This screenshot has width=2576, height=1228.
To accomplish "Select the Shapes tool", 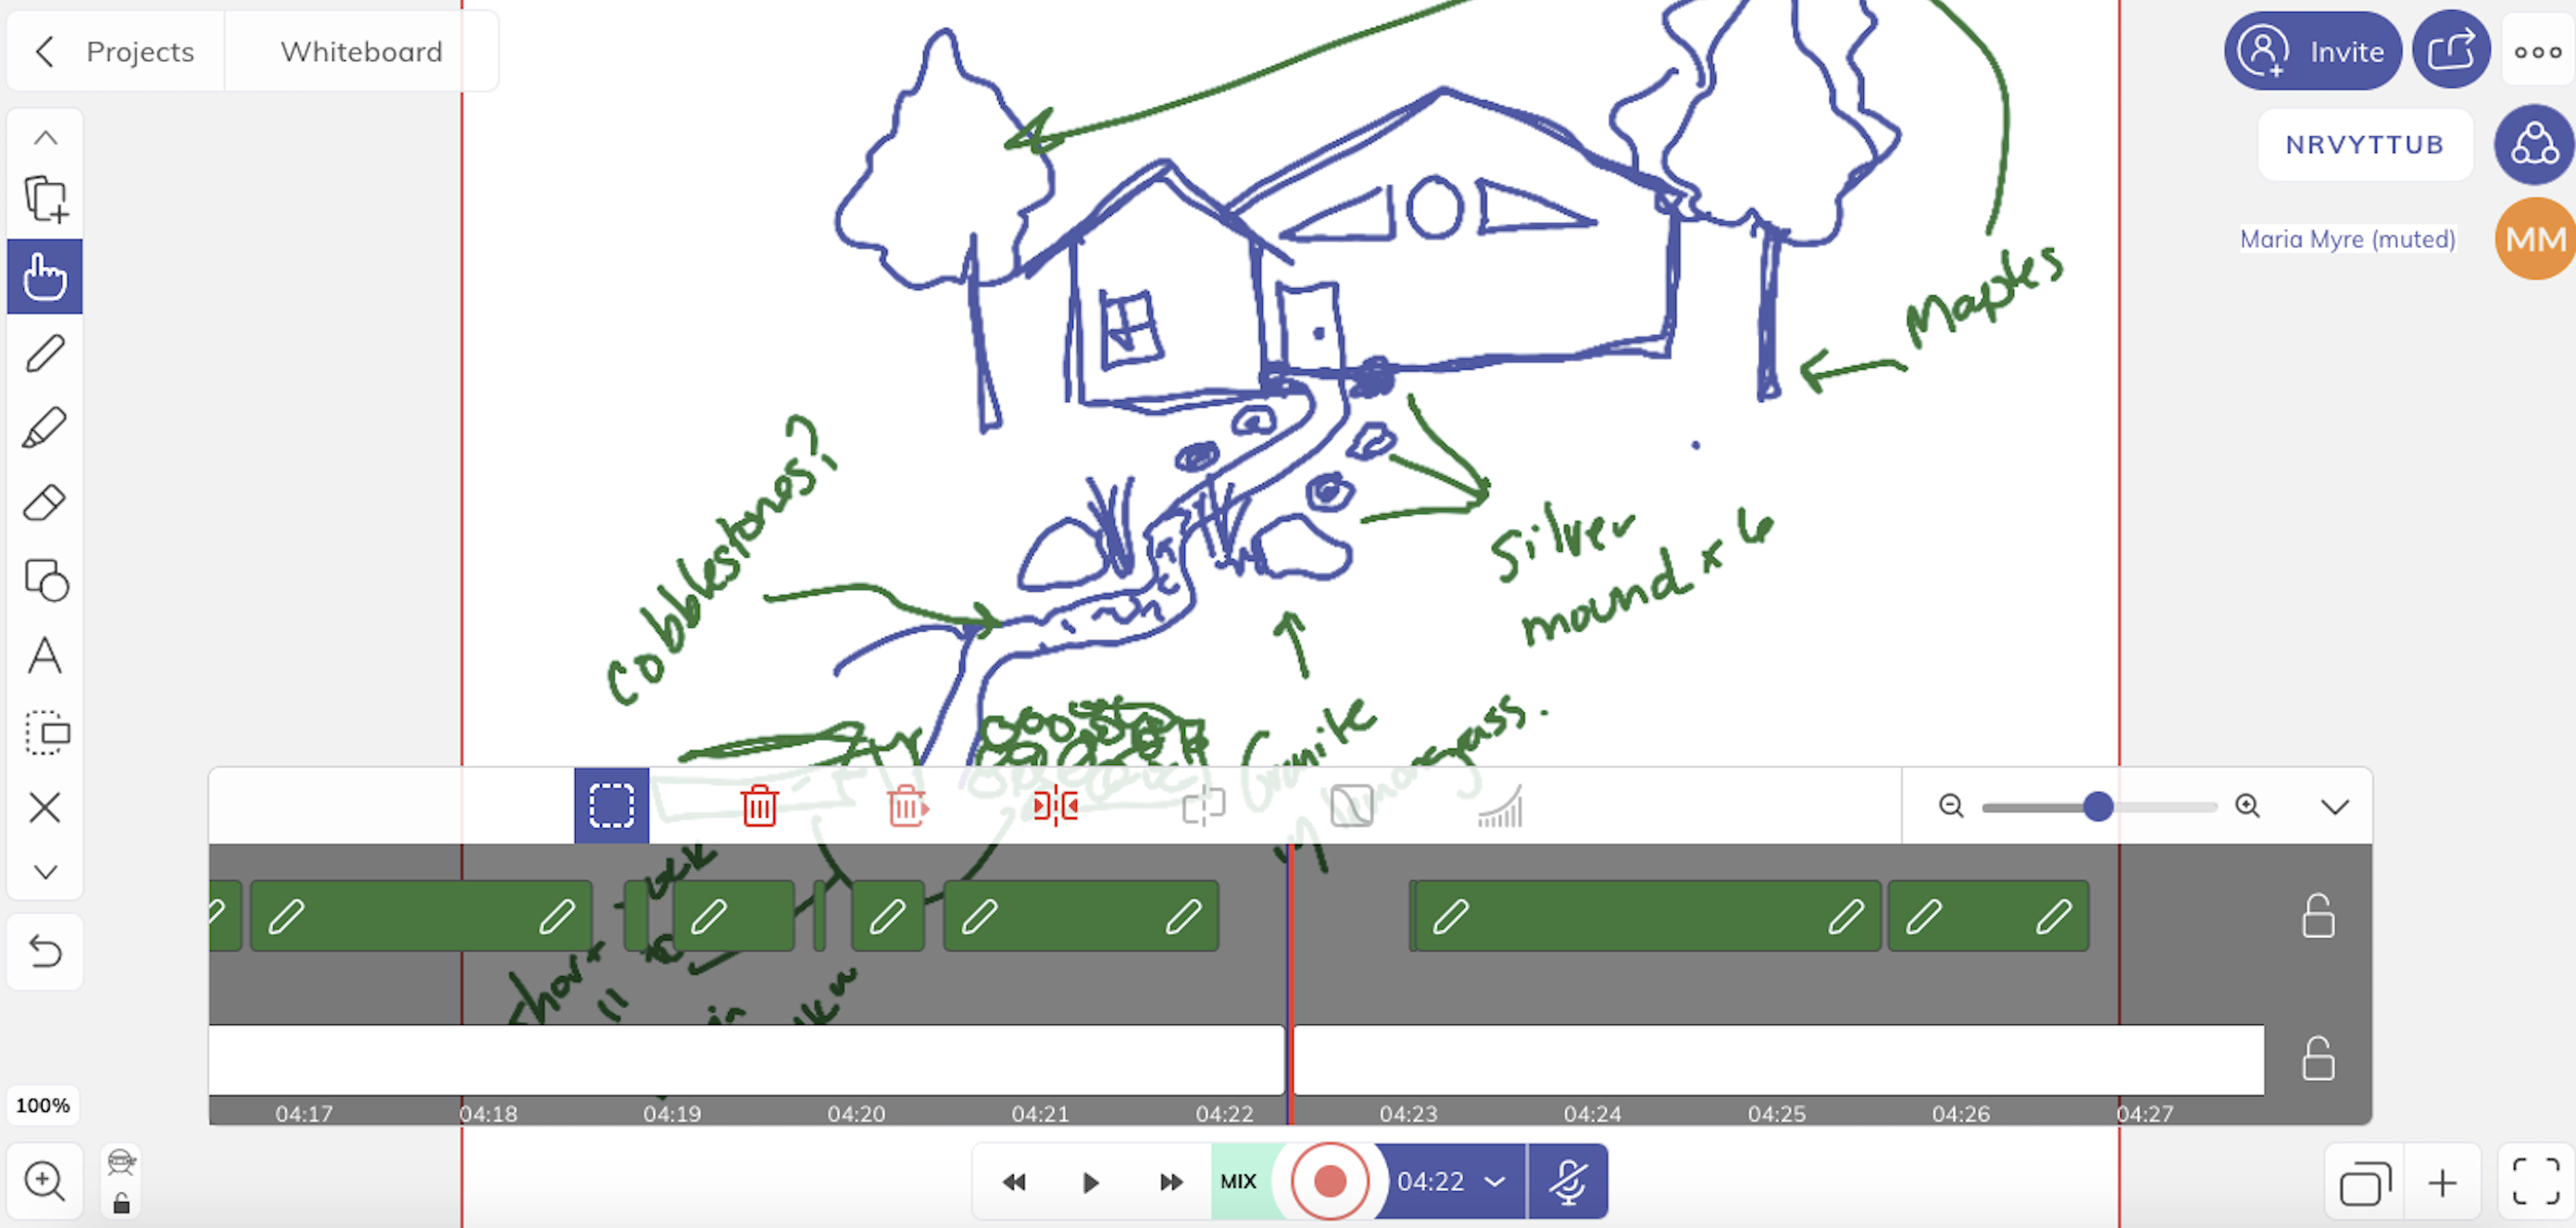I will pyautogui.click(x=44, y=581).
